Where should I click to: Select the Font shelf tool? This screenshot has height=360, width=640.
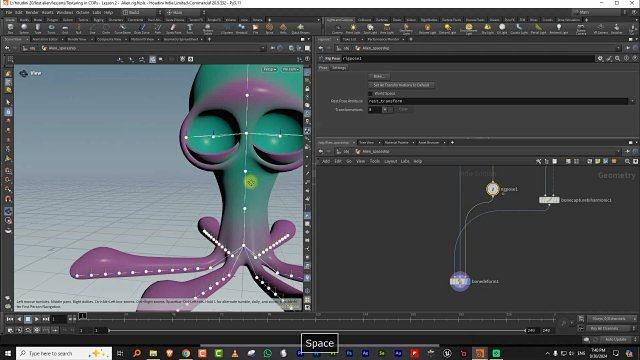tap(190, 29)
